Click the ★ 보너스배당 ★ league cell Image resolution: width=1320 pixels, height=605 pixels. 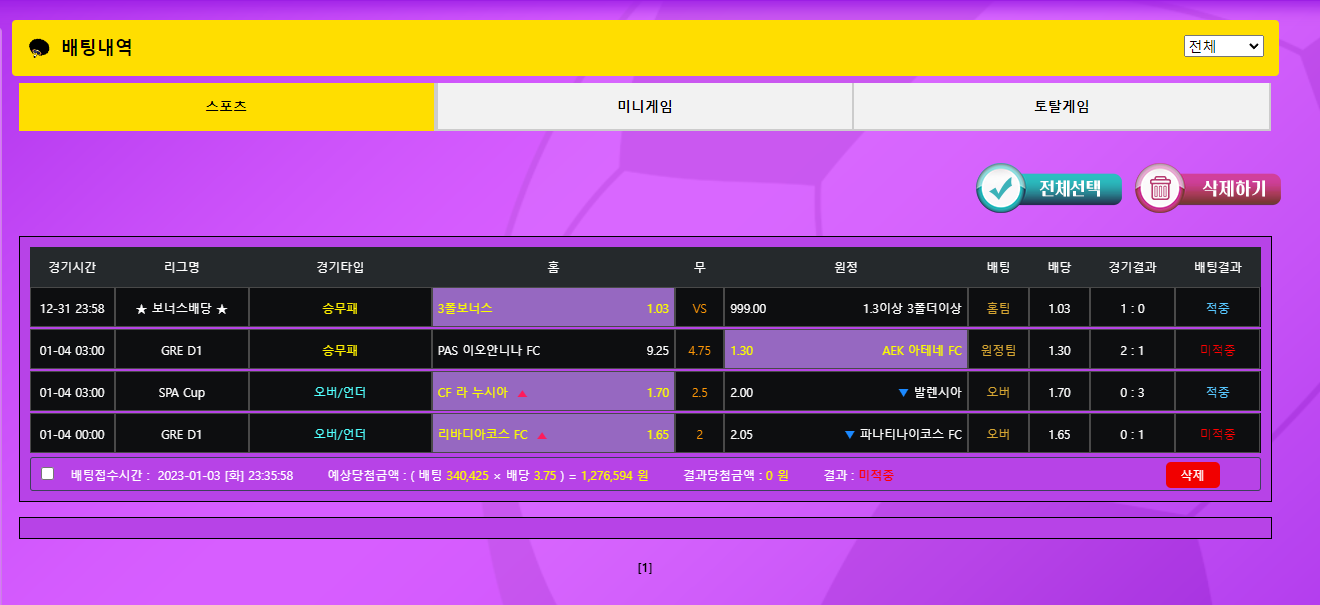coord(182,308)
